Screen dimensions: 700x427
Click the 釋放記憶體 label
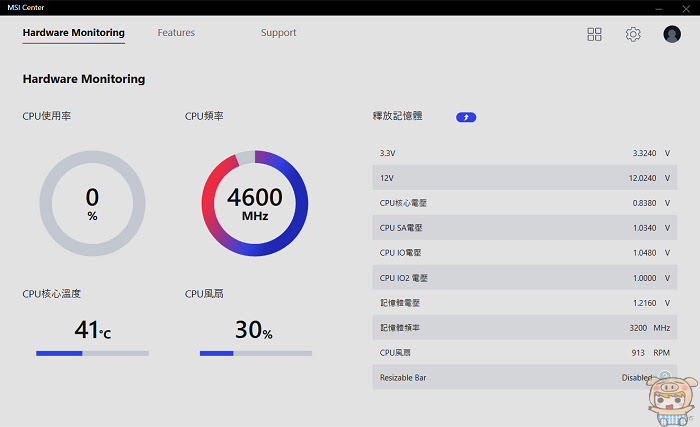pyautogui.click(x=397, y=116)
